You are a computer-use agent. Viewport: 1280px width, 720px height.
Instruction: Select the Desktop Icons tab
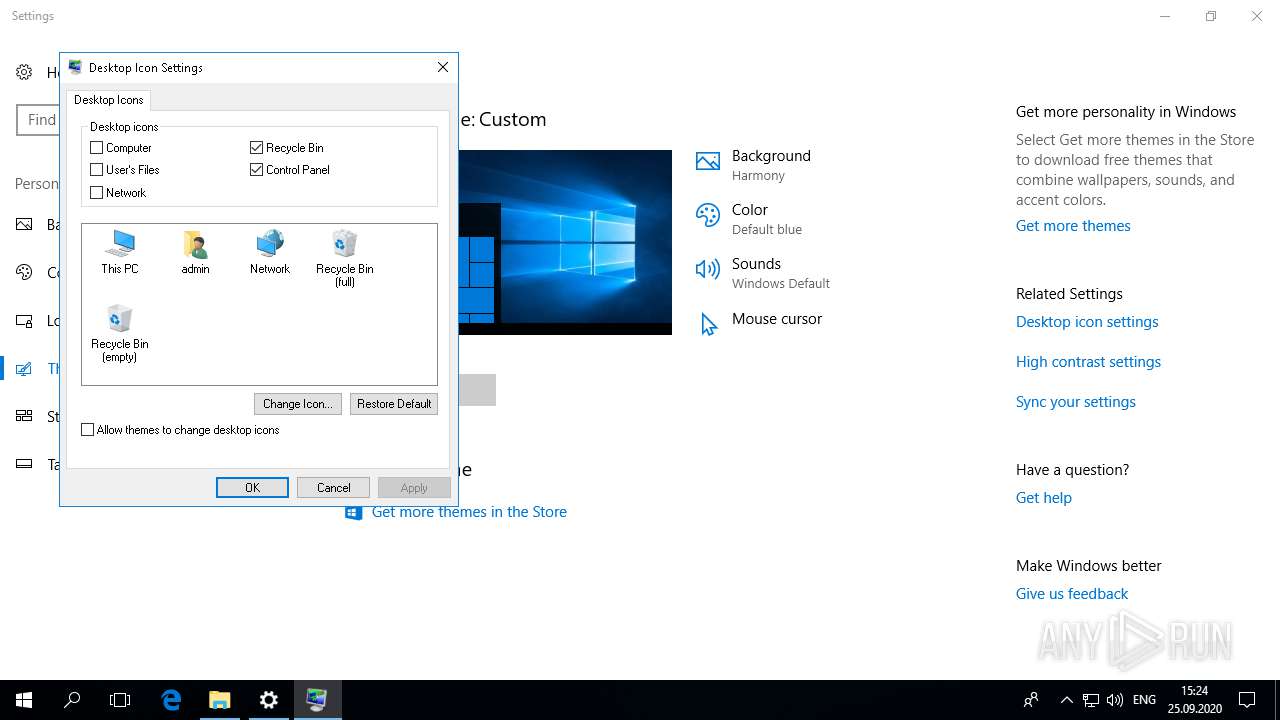pos(109,100)
